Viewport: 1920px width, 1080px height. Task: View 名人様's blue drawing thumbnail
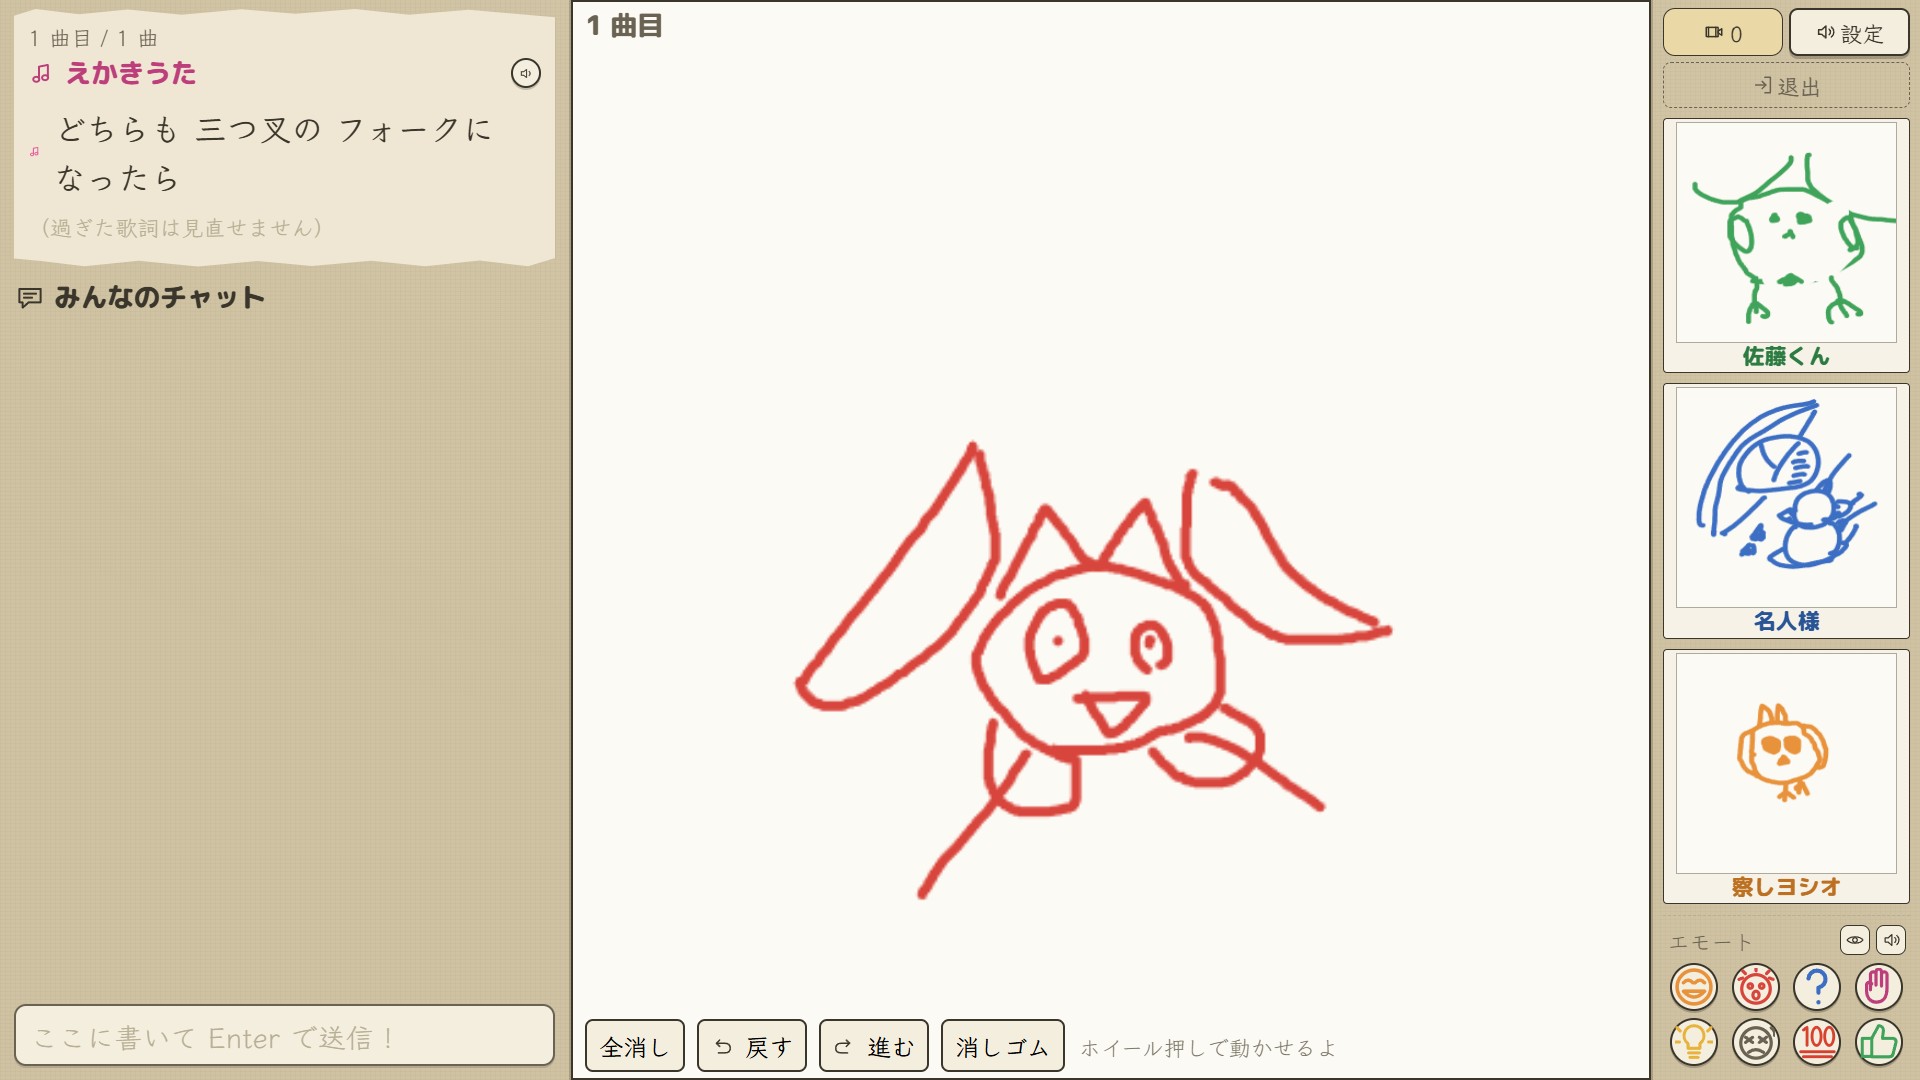tap(1786, 497)
